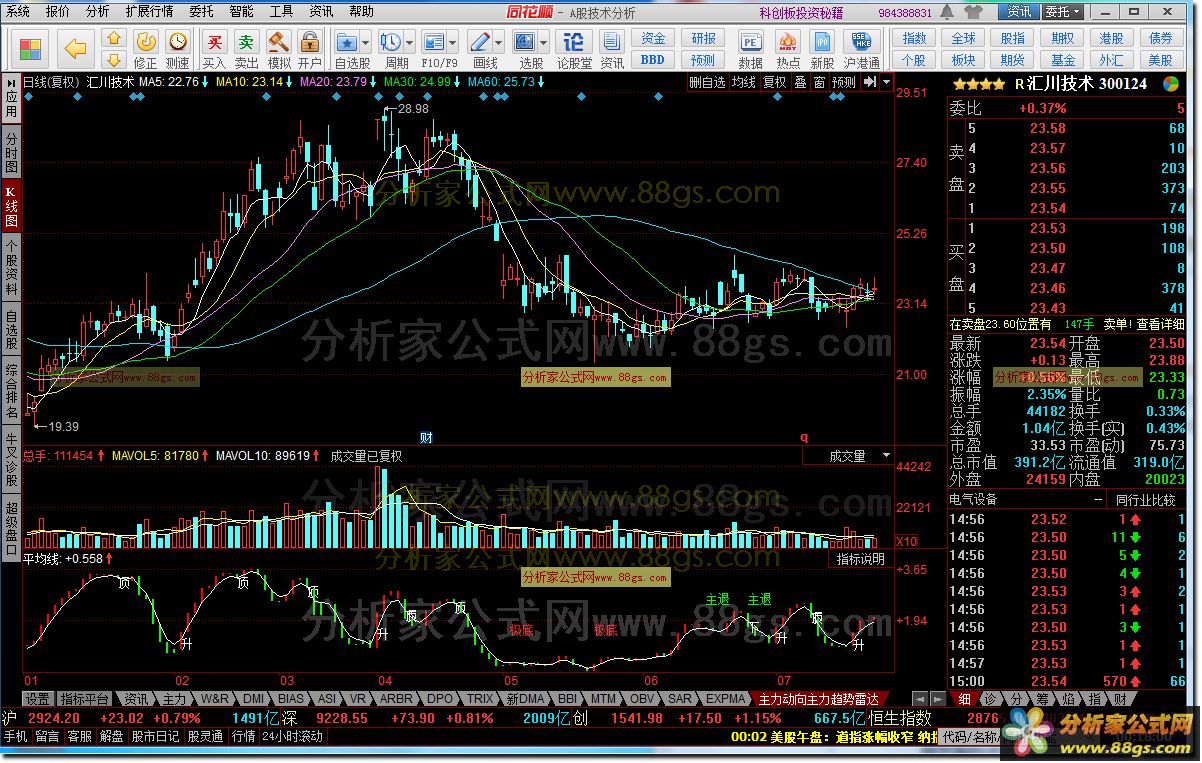The image size is (1202, 763).
Task: Select the 自选股 side tab
Action: coord(11,329)
